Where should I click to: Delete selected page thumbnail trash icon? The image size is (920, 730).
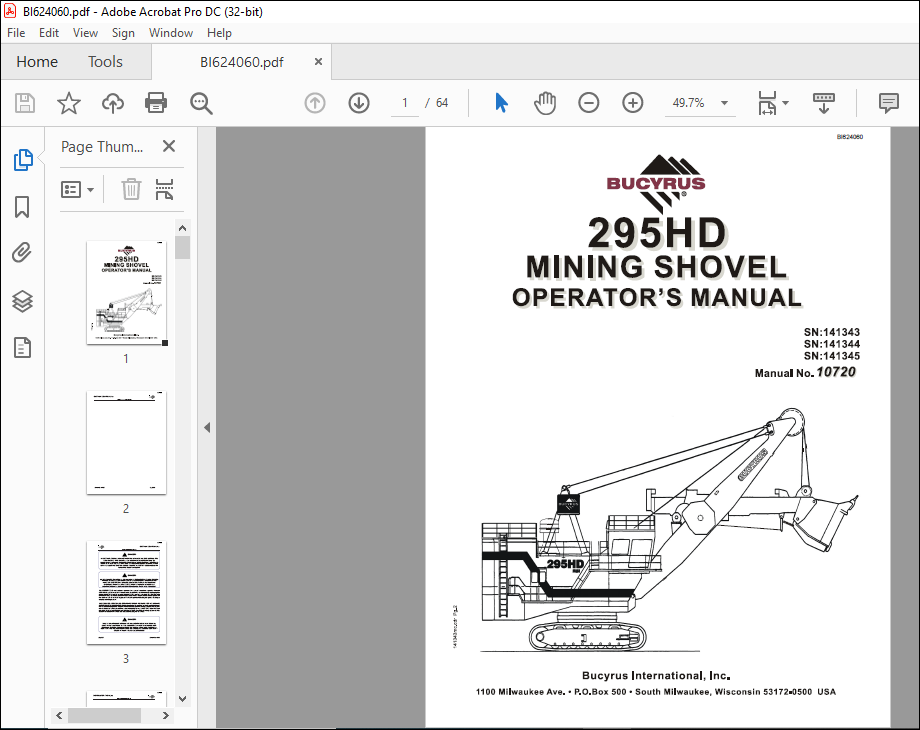[x=131, y=190]
